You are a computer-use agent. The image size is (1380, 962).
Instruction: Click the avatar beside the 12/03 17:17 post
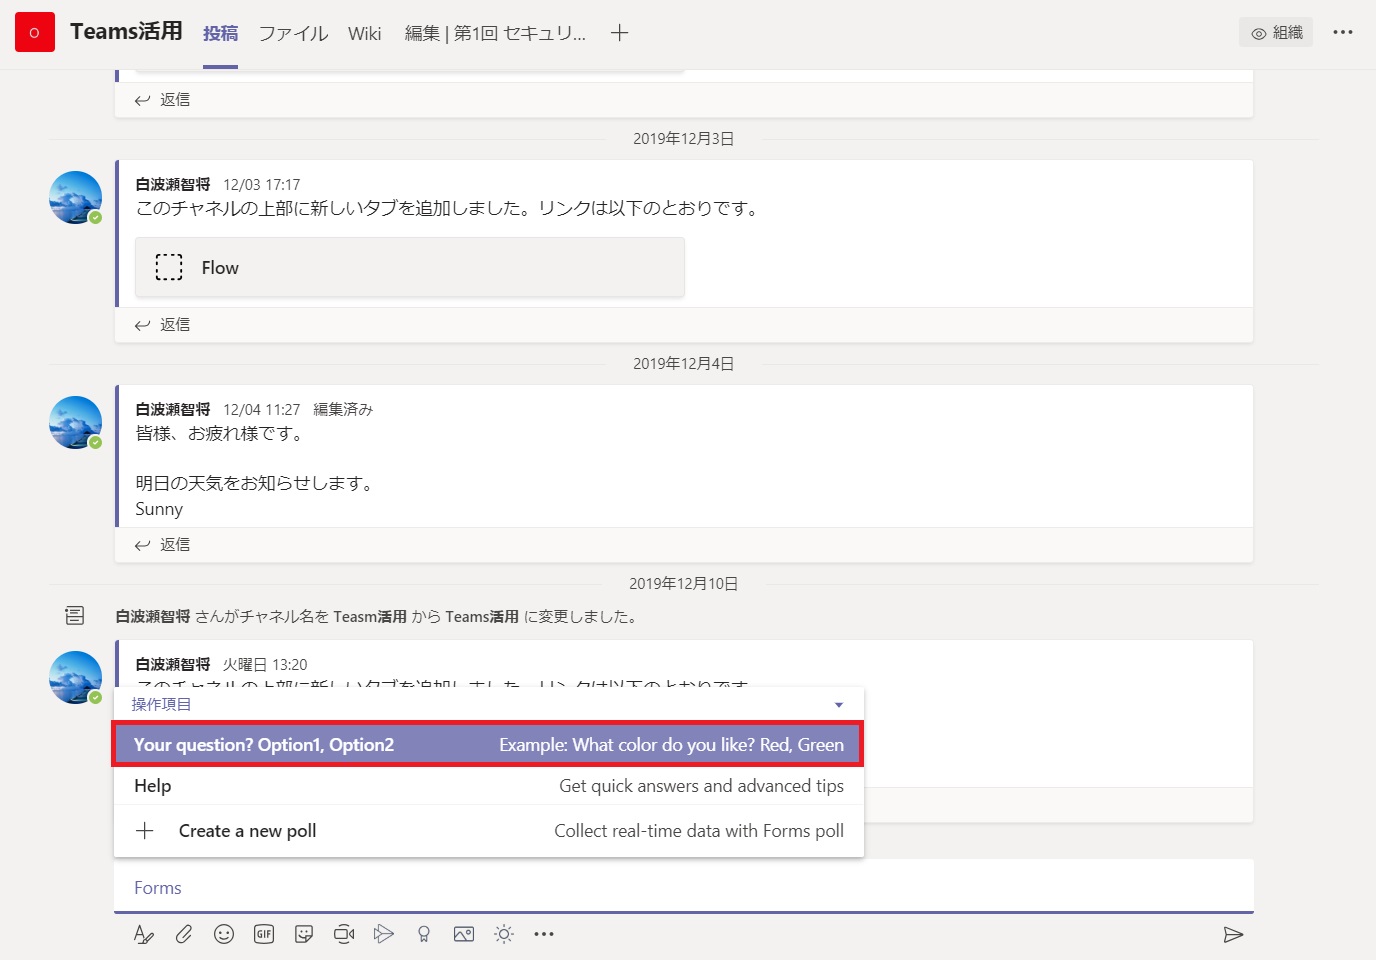coord(76,198)
